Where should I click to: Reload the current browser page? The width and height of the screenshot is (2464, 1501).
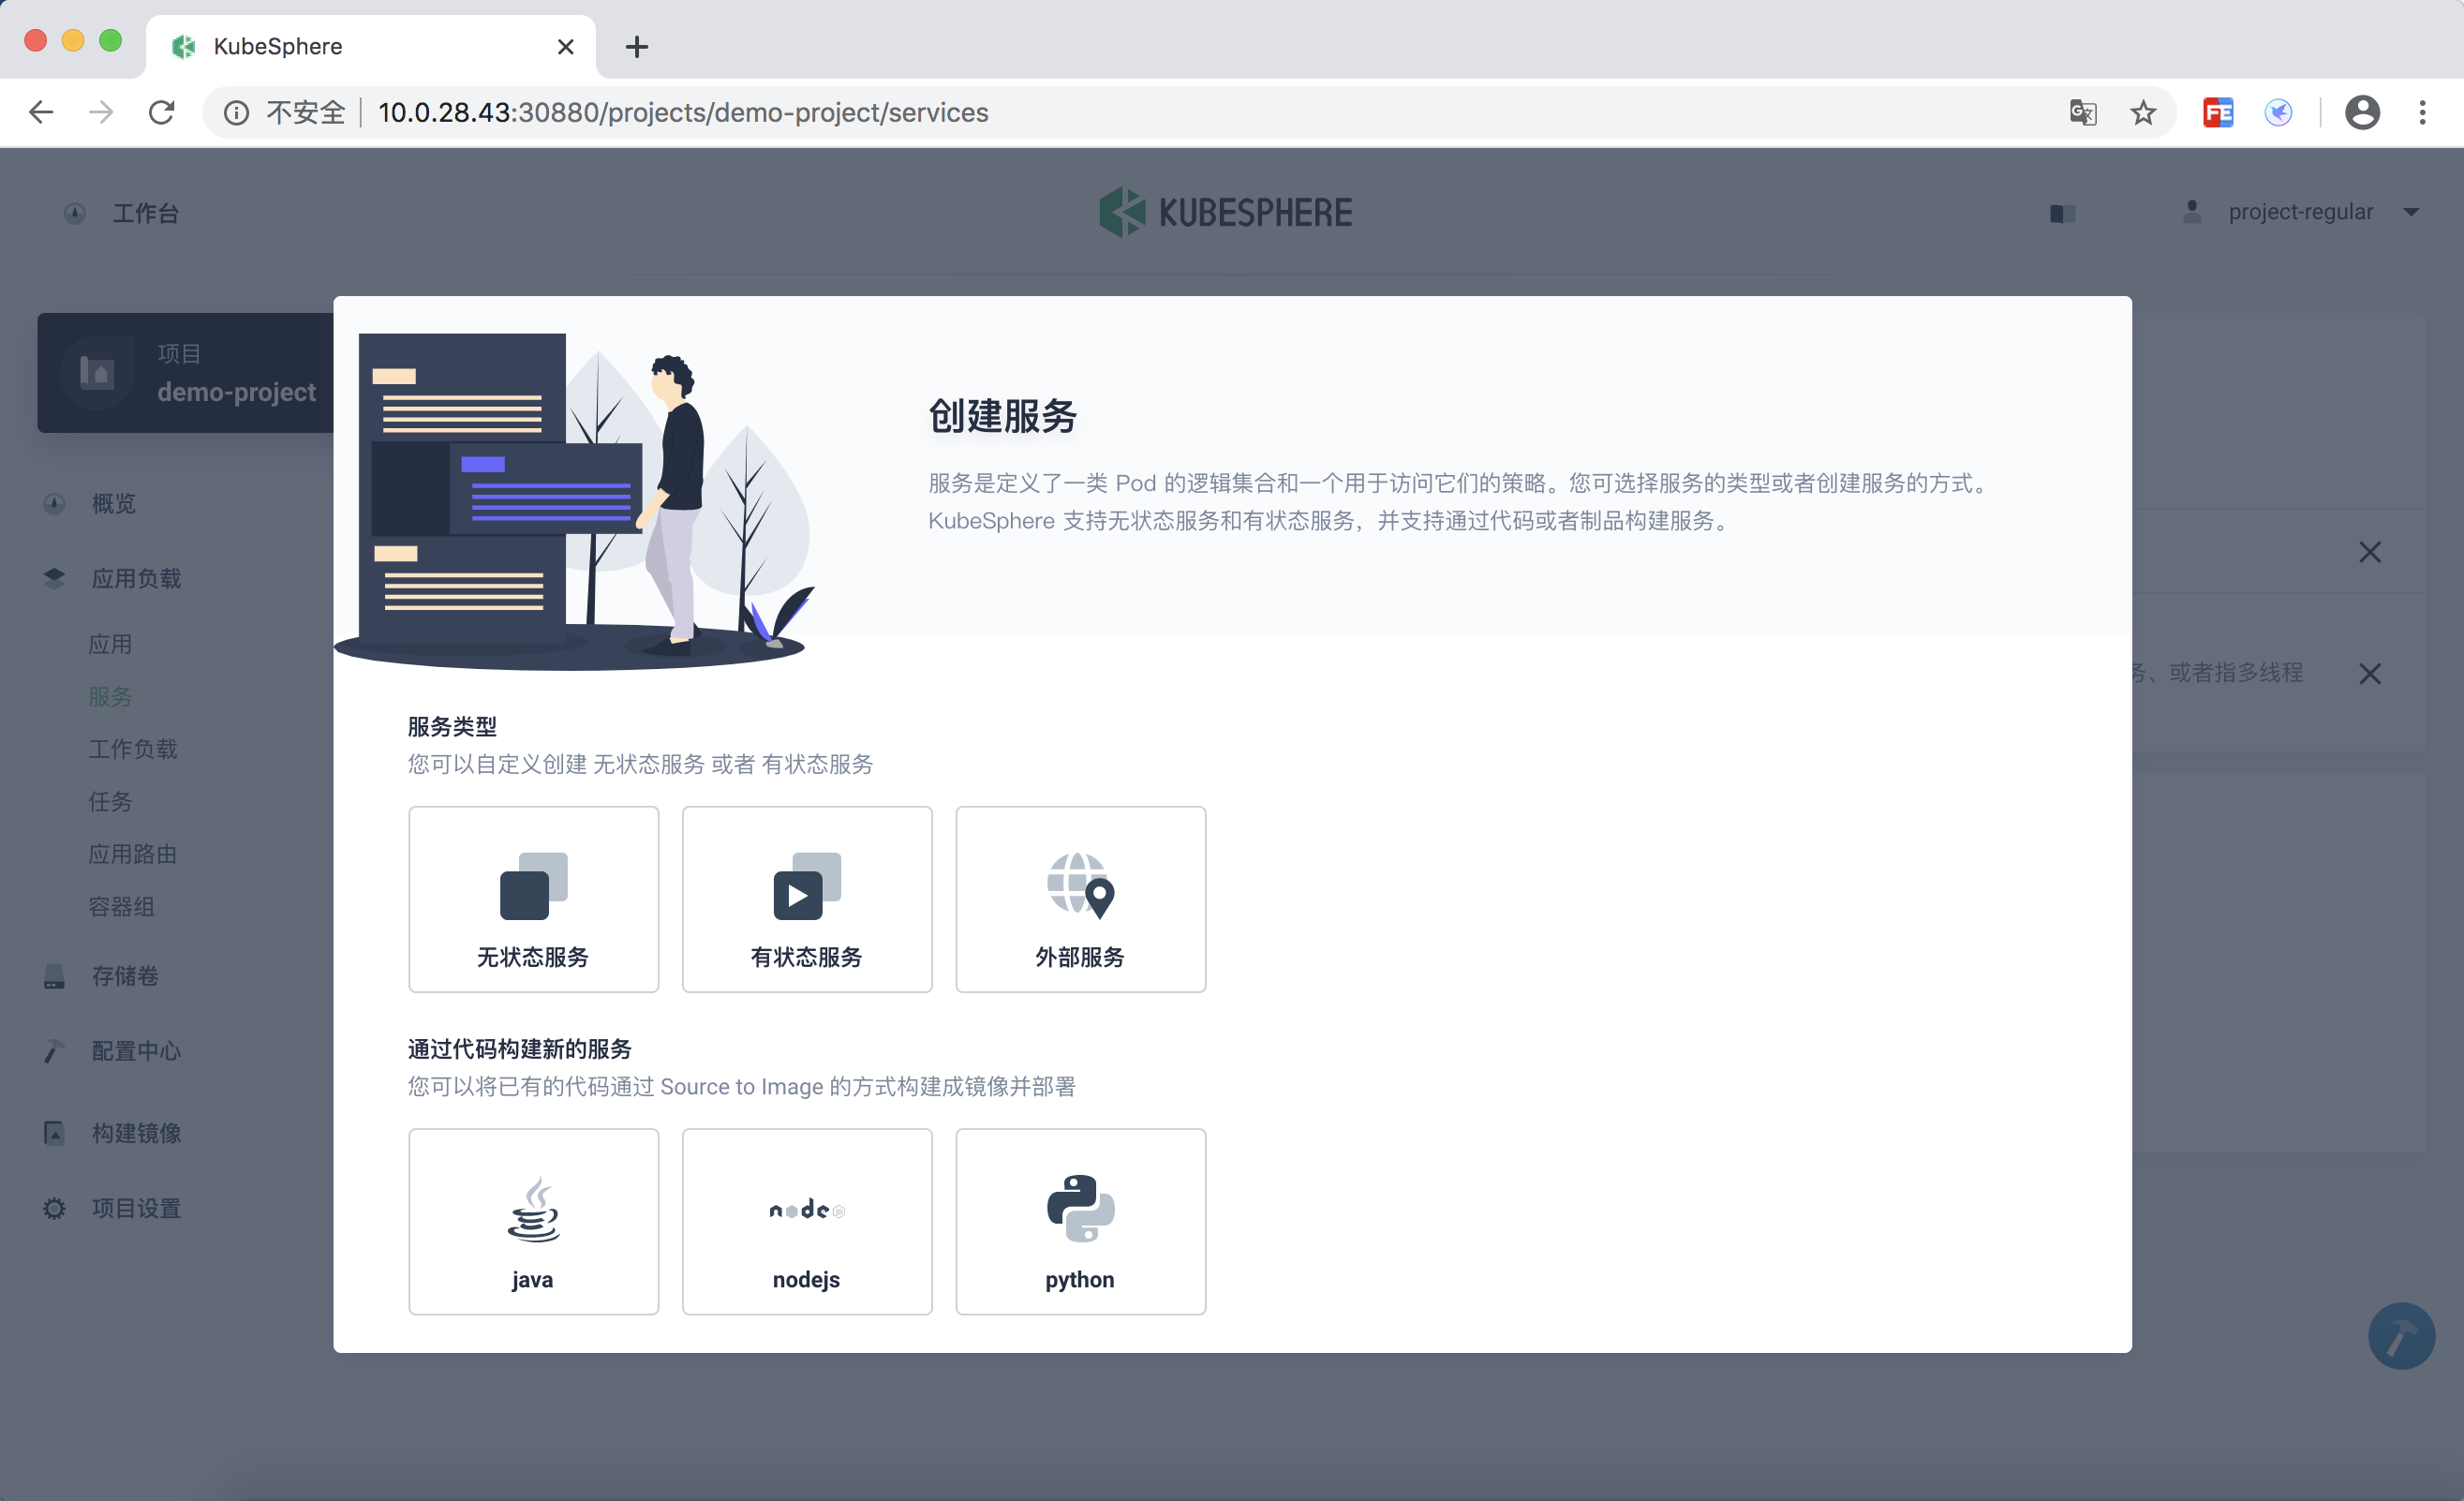[x=162, y=113]
